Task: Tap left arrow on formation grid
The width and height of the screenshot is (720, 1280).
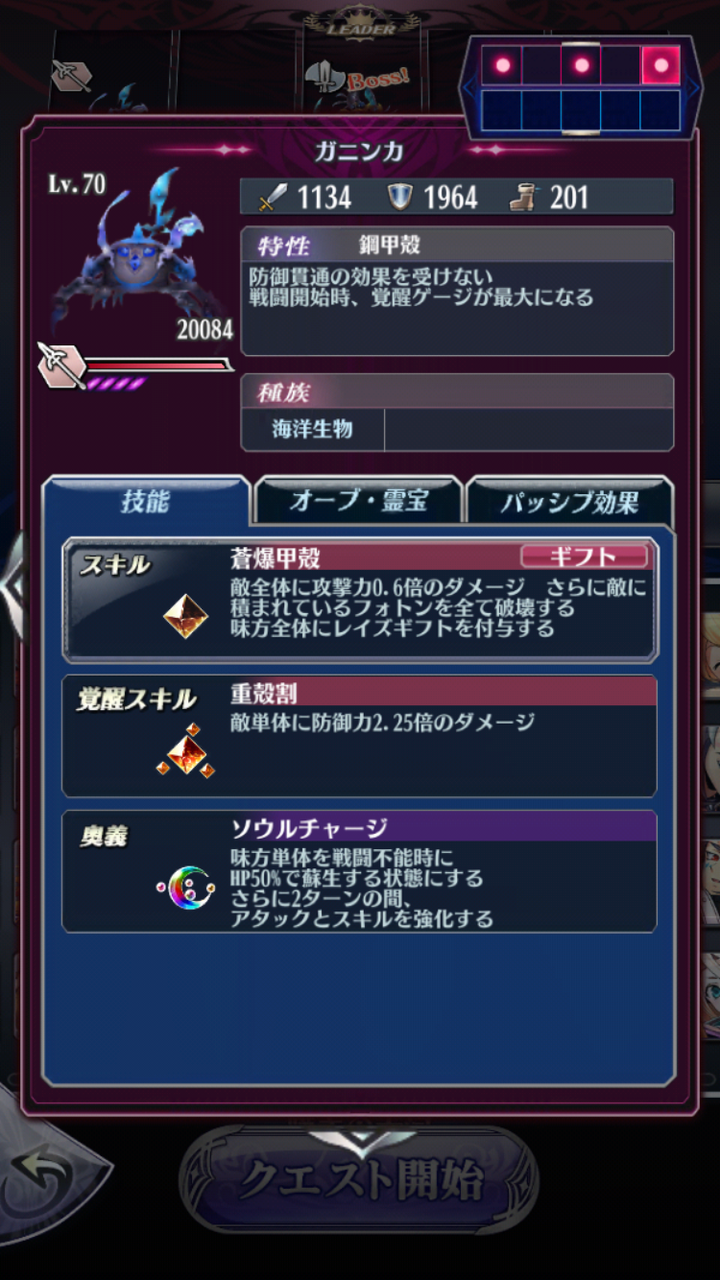Action: point(469,88)
